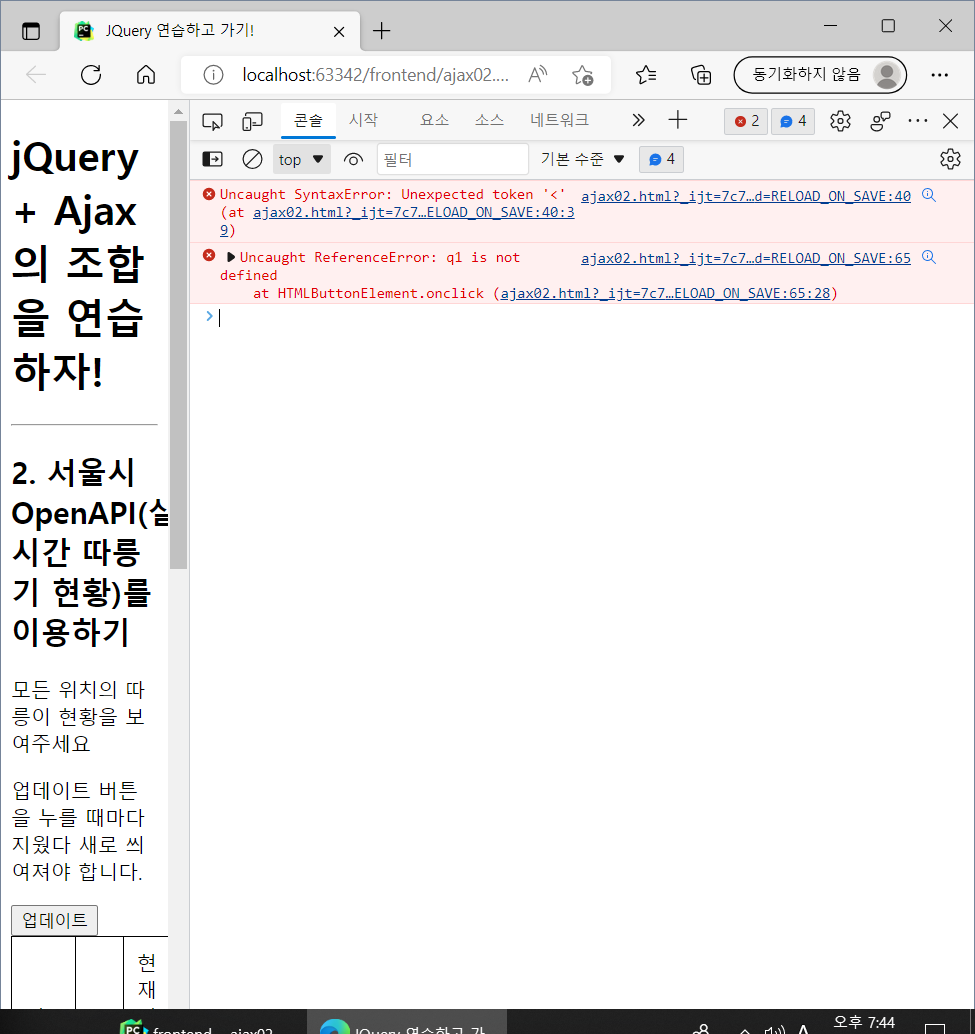Go to the browser home page

point(146,75)
